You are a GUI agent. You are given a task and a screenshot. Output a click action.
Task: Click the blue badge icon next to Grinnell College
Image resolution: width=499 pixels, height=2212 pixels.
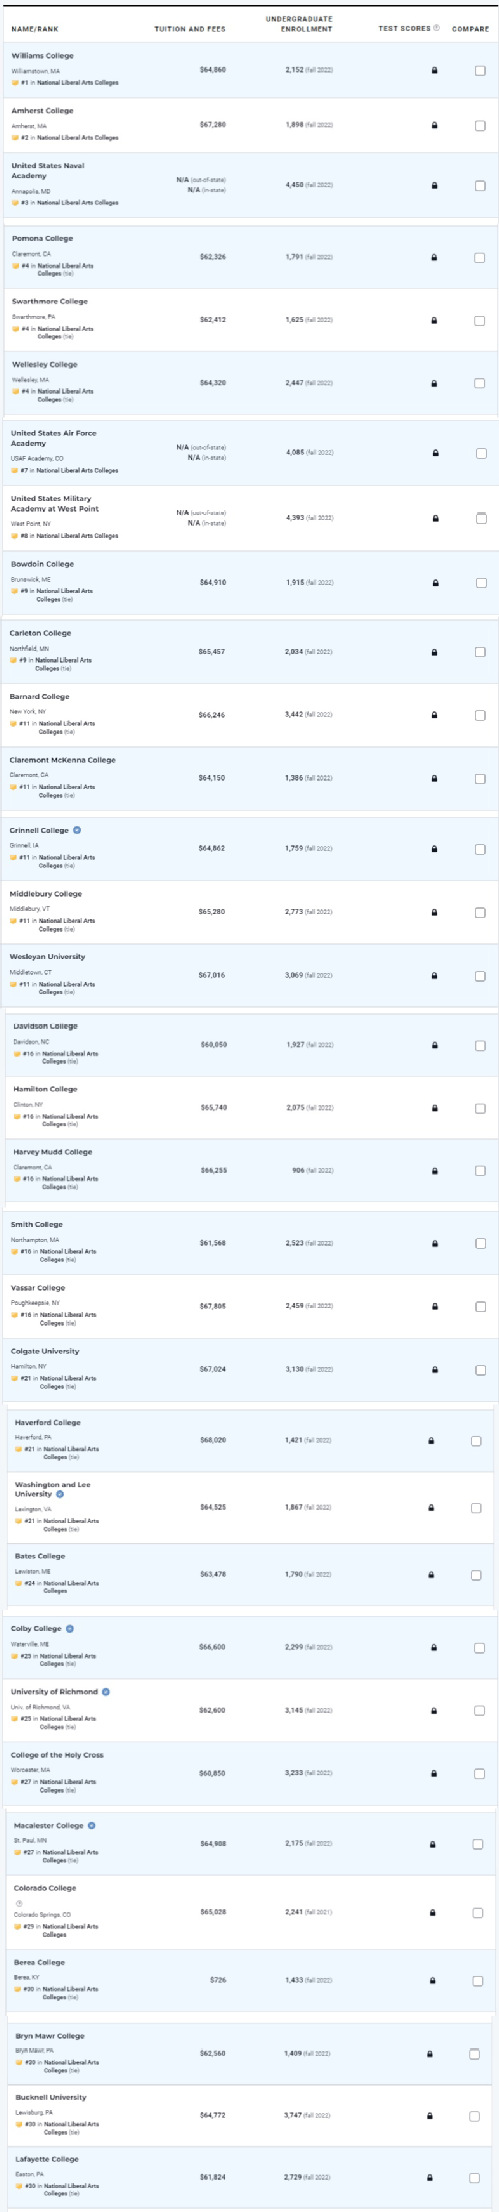click(77, 830)
